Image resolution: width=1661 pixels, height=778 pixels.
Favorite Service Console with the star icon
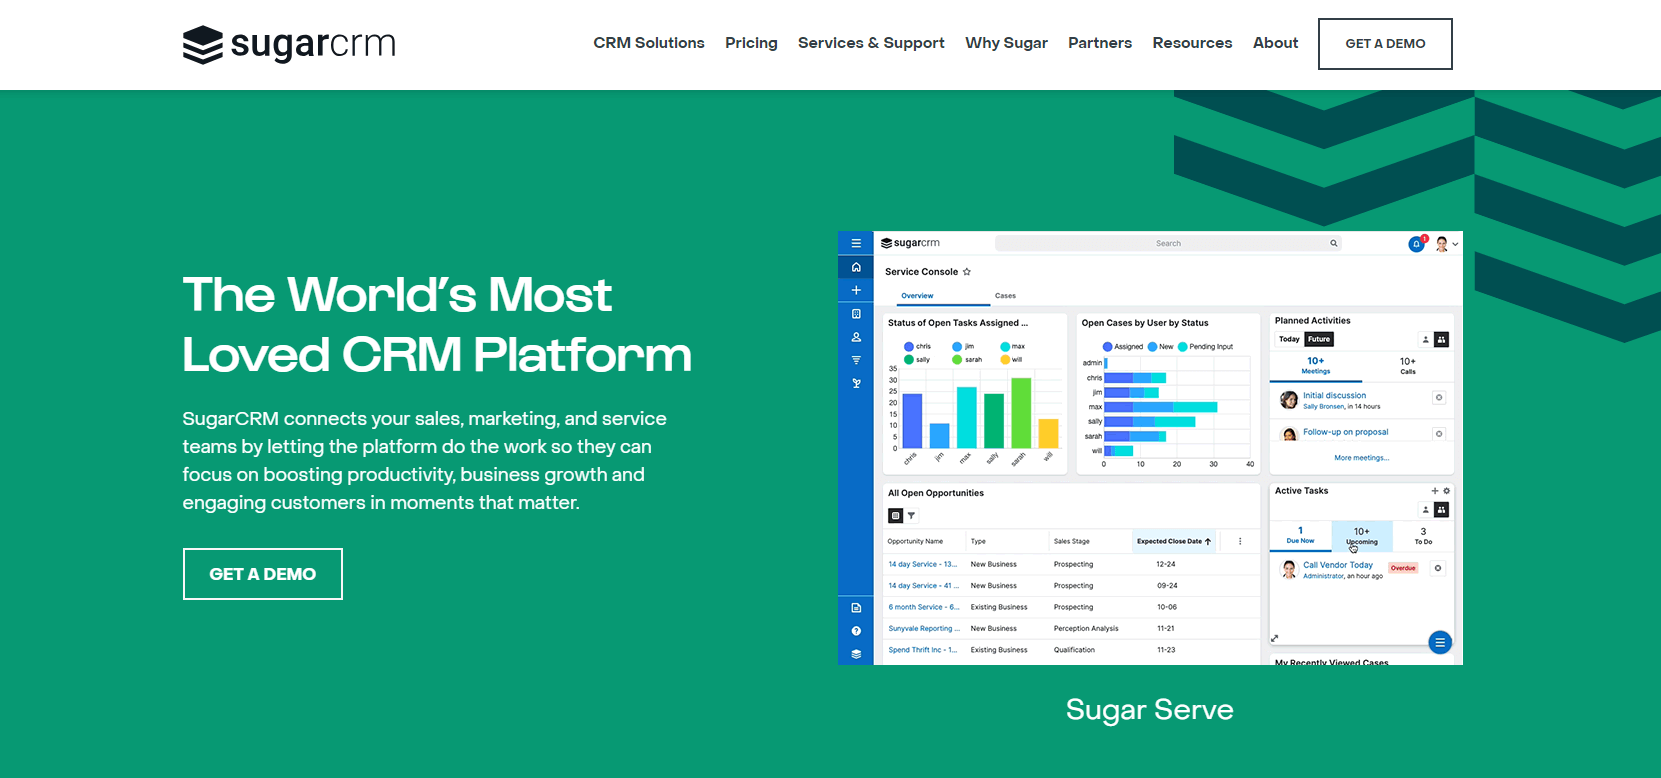point(967,272)
